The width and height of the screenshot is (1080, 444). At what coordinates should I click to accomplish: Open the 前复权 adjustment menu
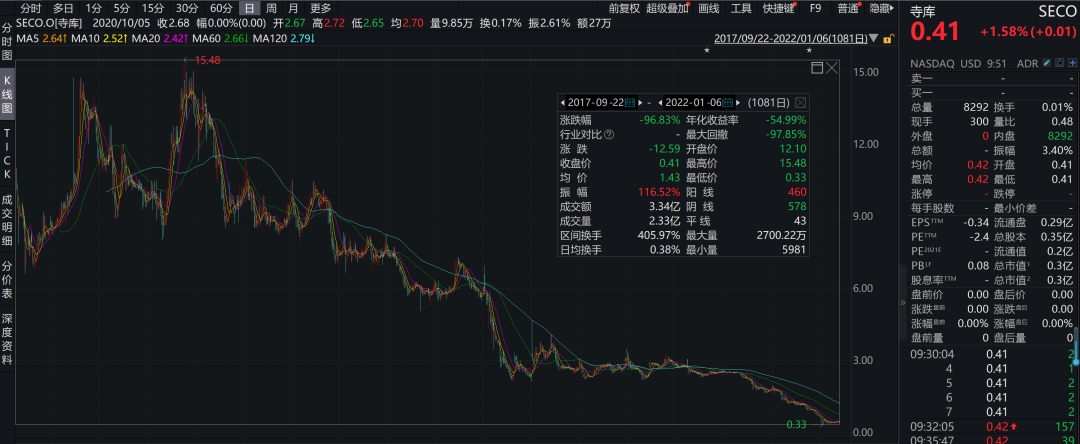click(x=625, y=8)
